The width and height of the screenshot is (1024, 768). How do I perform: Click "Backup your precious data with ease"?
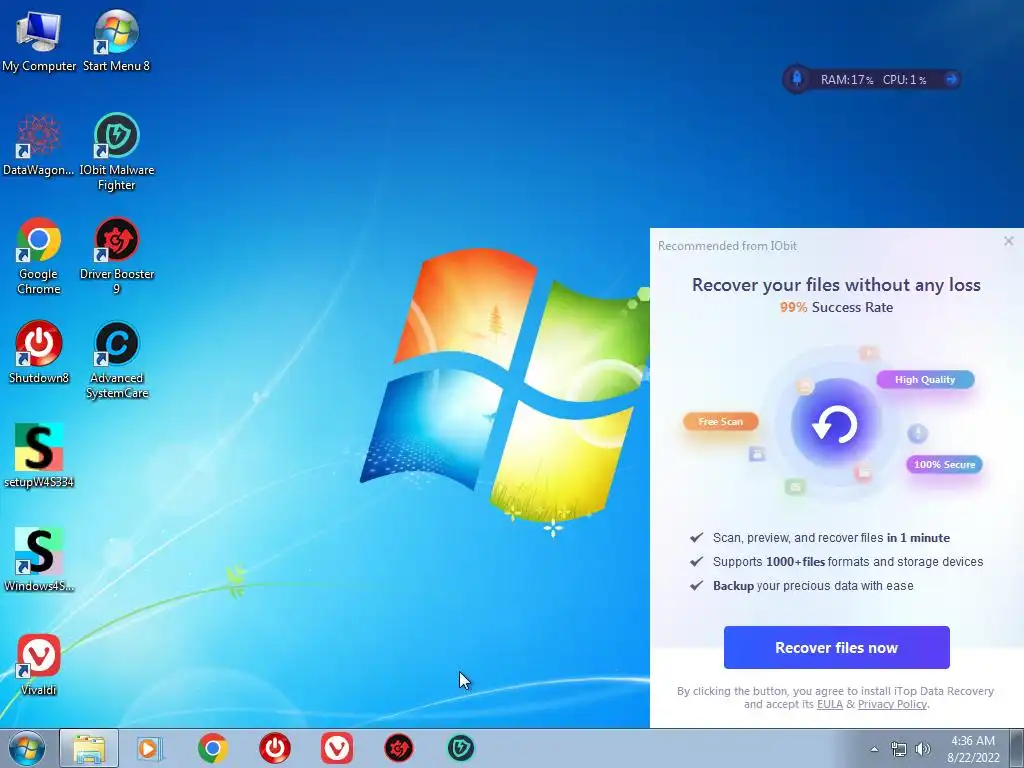[813, 586]
